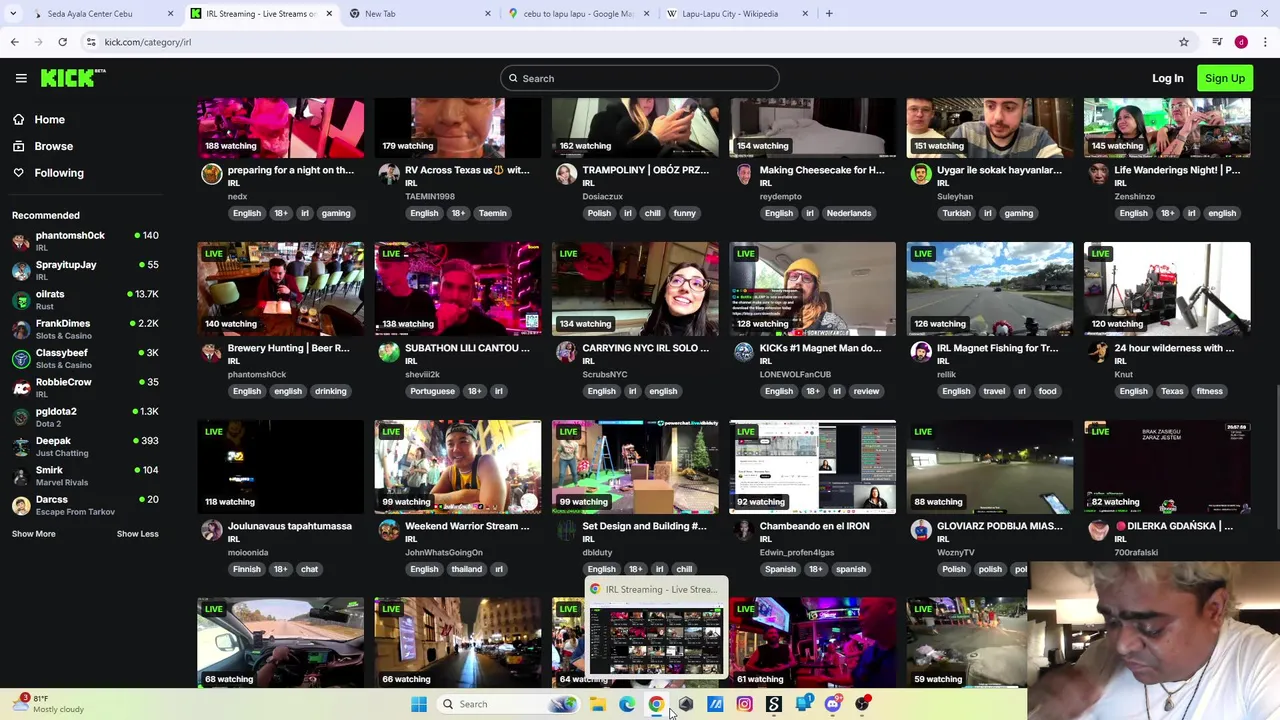This screenshot has width=1280, height=720.
Task: Open the weather widget showing Mostly cloudy
Action: (48, 704)
